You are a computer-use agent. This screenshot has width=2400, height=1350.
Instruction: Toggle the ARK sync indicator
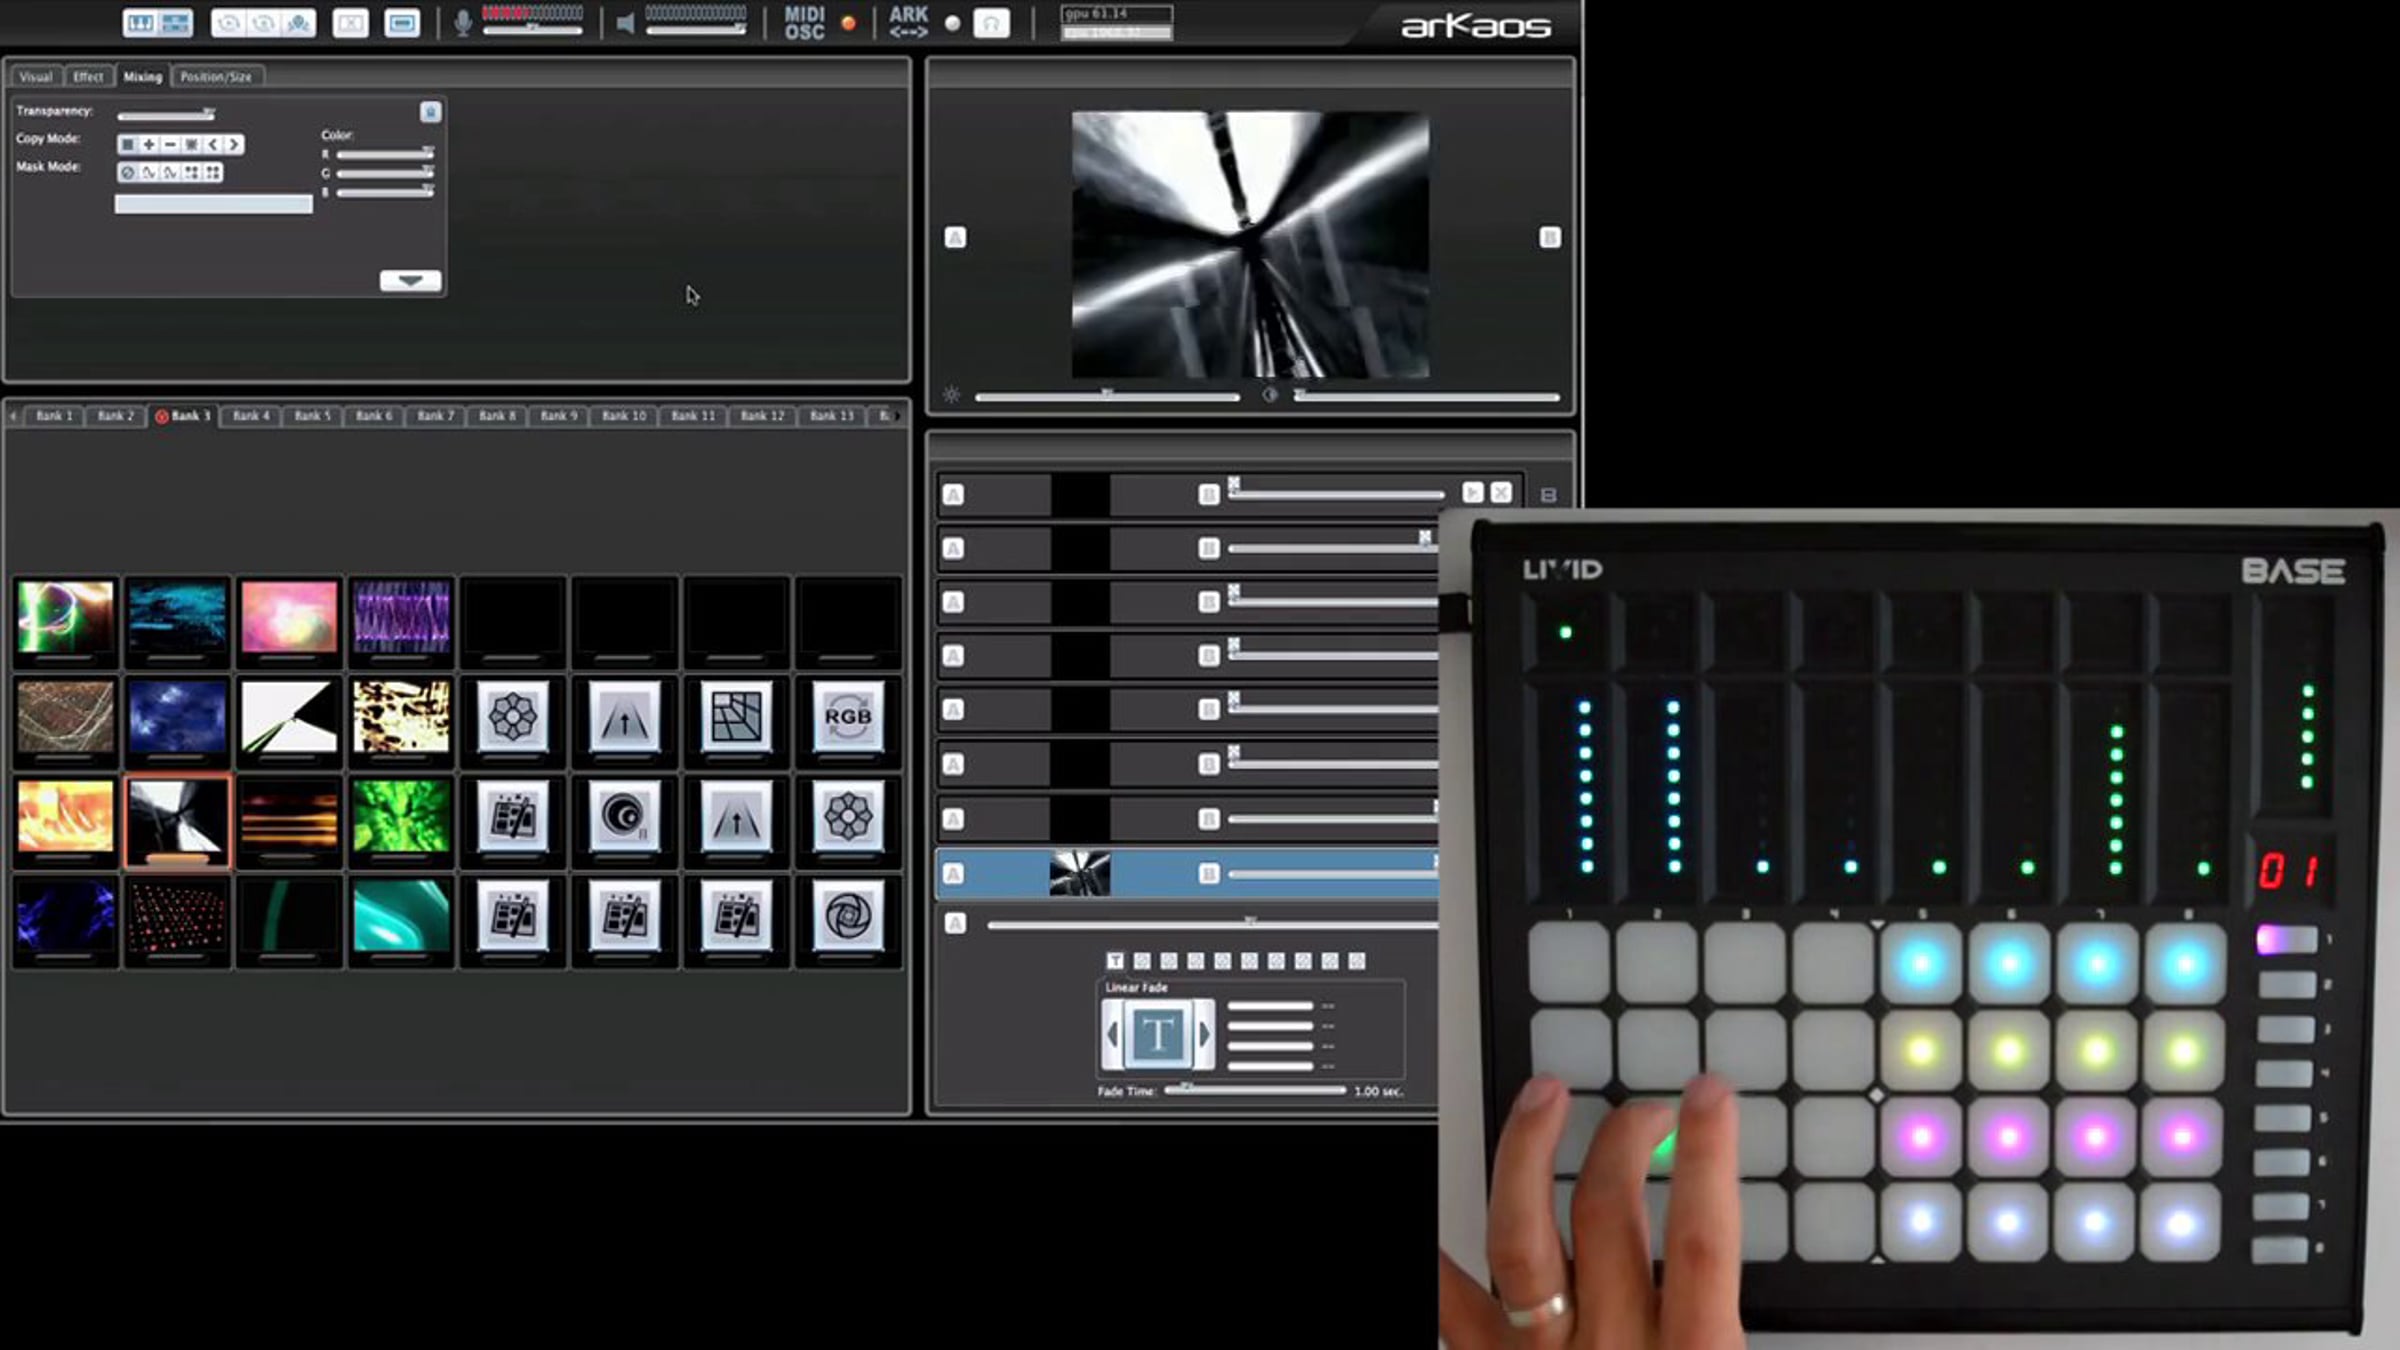[x=952, y=23]
